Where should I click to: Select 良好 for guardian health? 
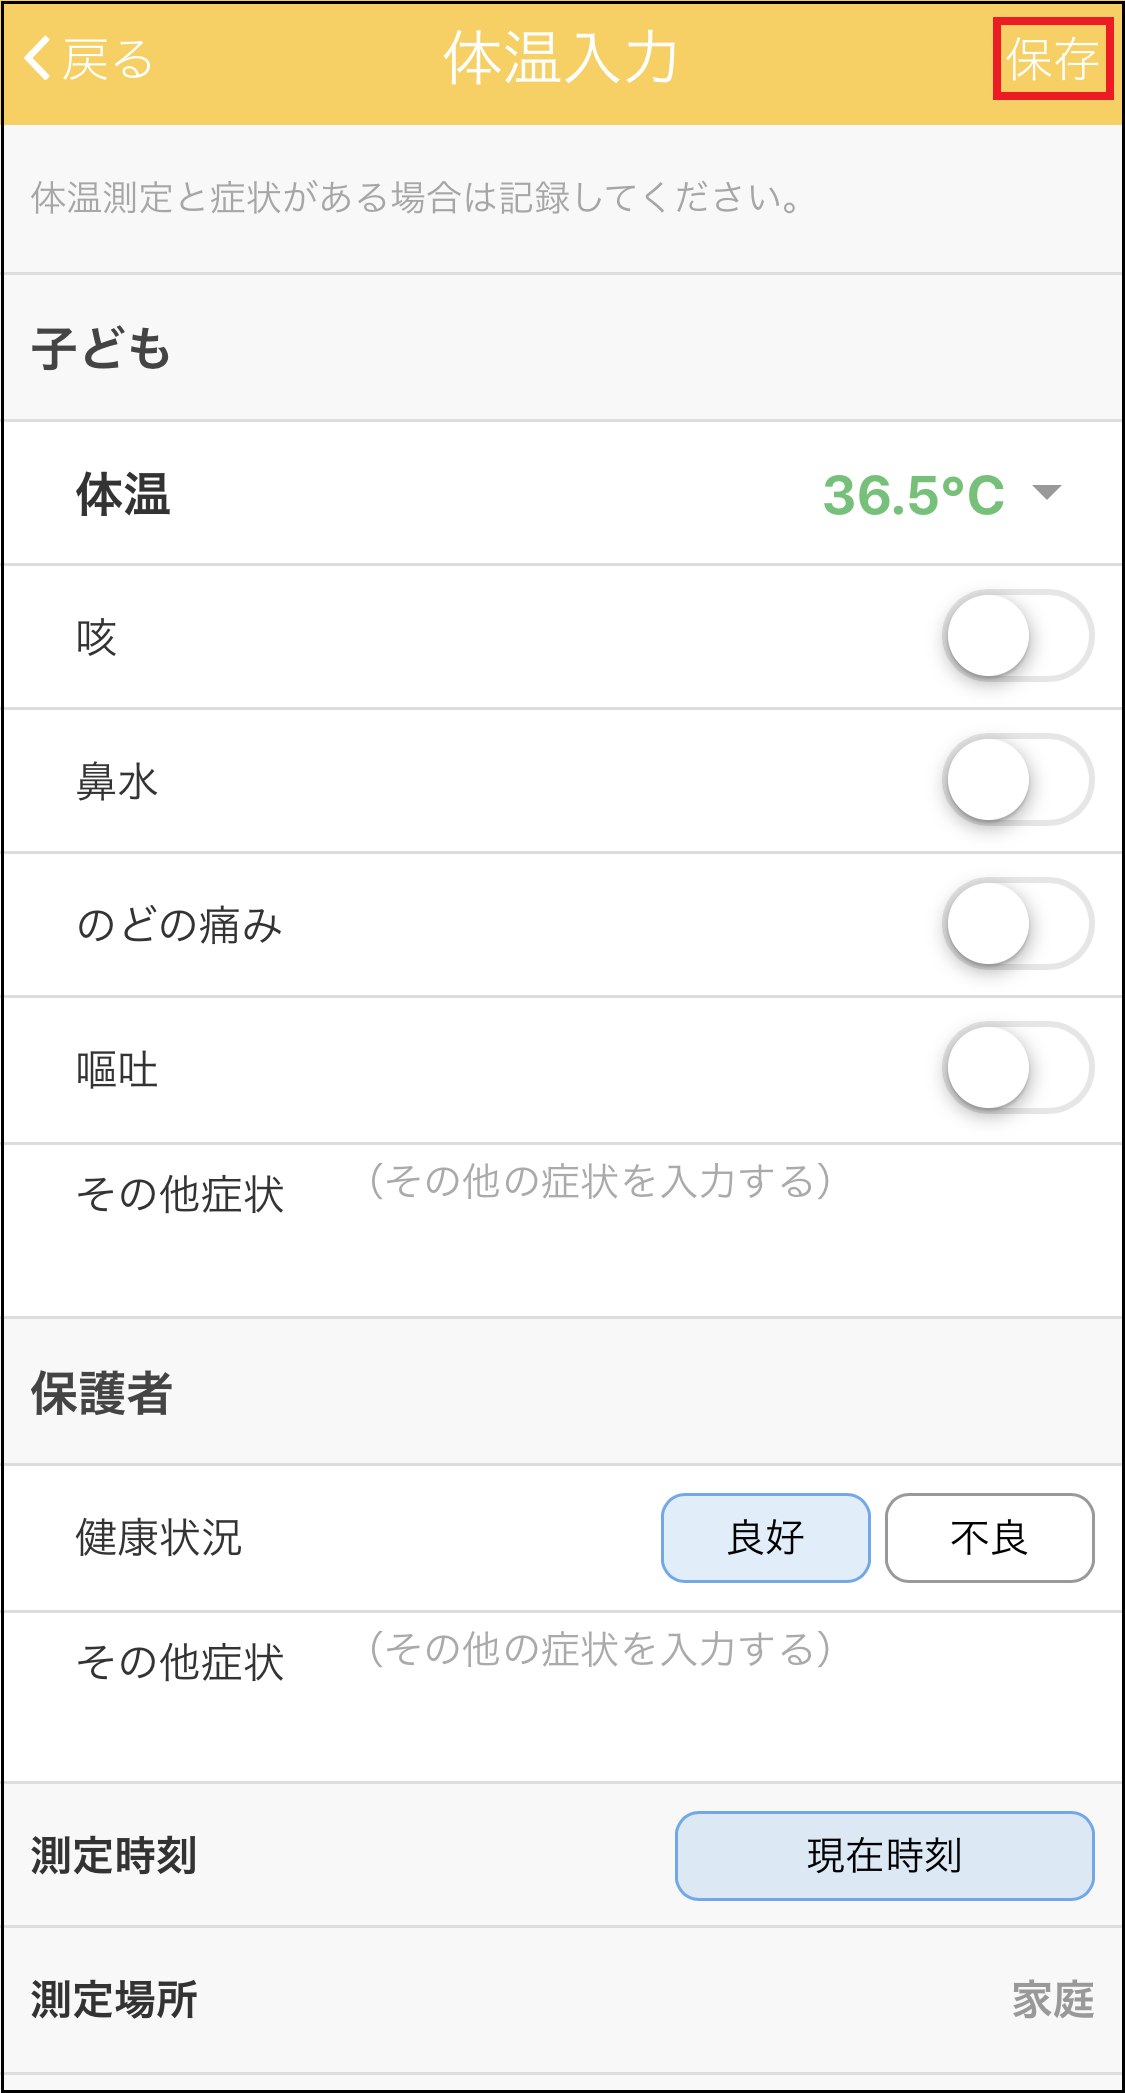point(765,1538)
